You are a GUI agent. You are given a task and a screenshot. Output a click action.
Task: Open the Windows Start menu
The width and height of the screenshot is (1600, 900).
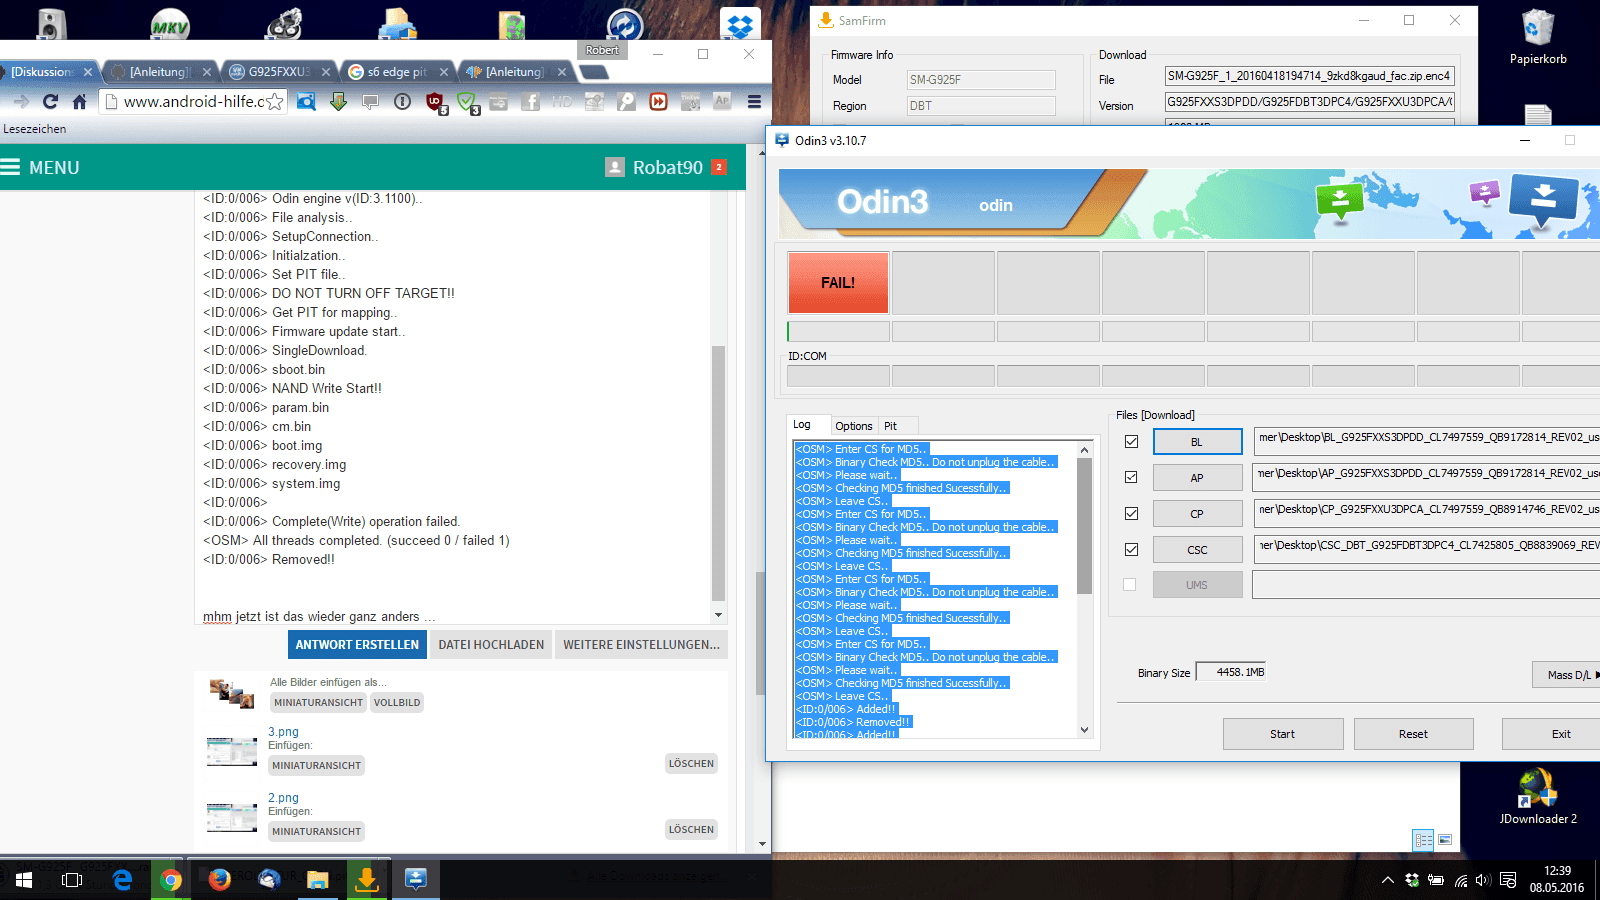(x=24, y=880)
